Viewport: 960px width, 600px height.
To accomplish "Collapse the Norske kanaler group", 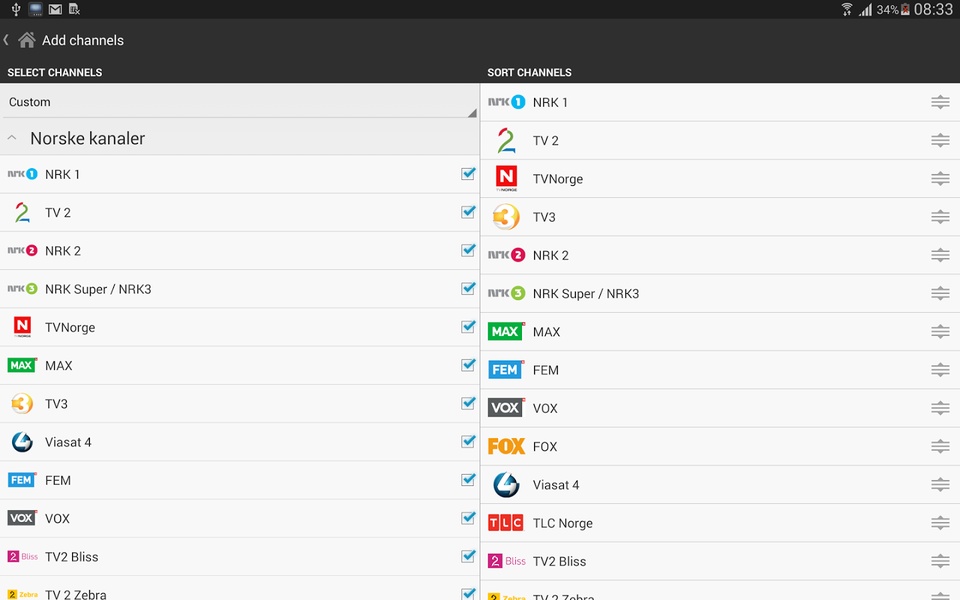I will (239, 138).
